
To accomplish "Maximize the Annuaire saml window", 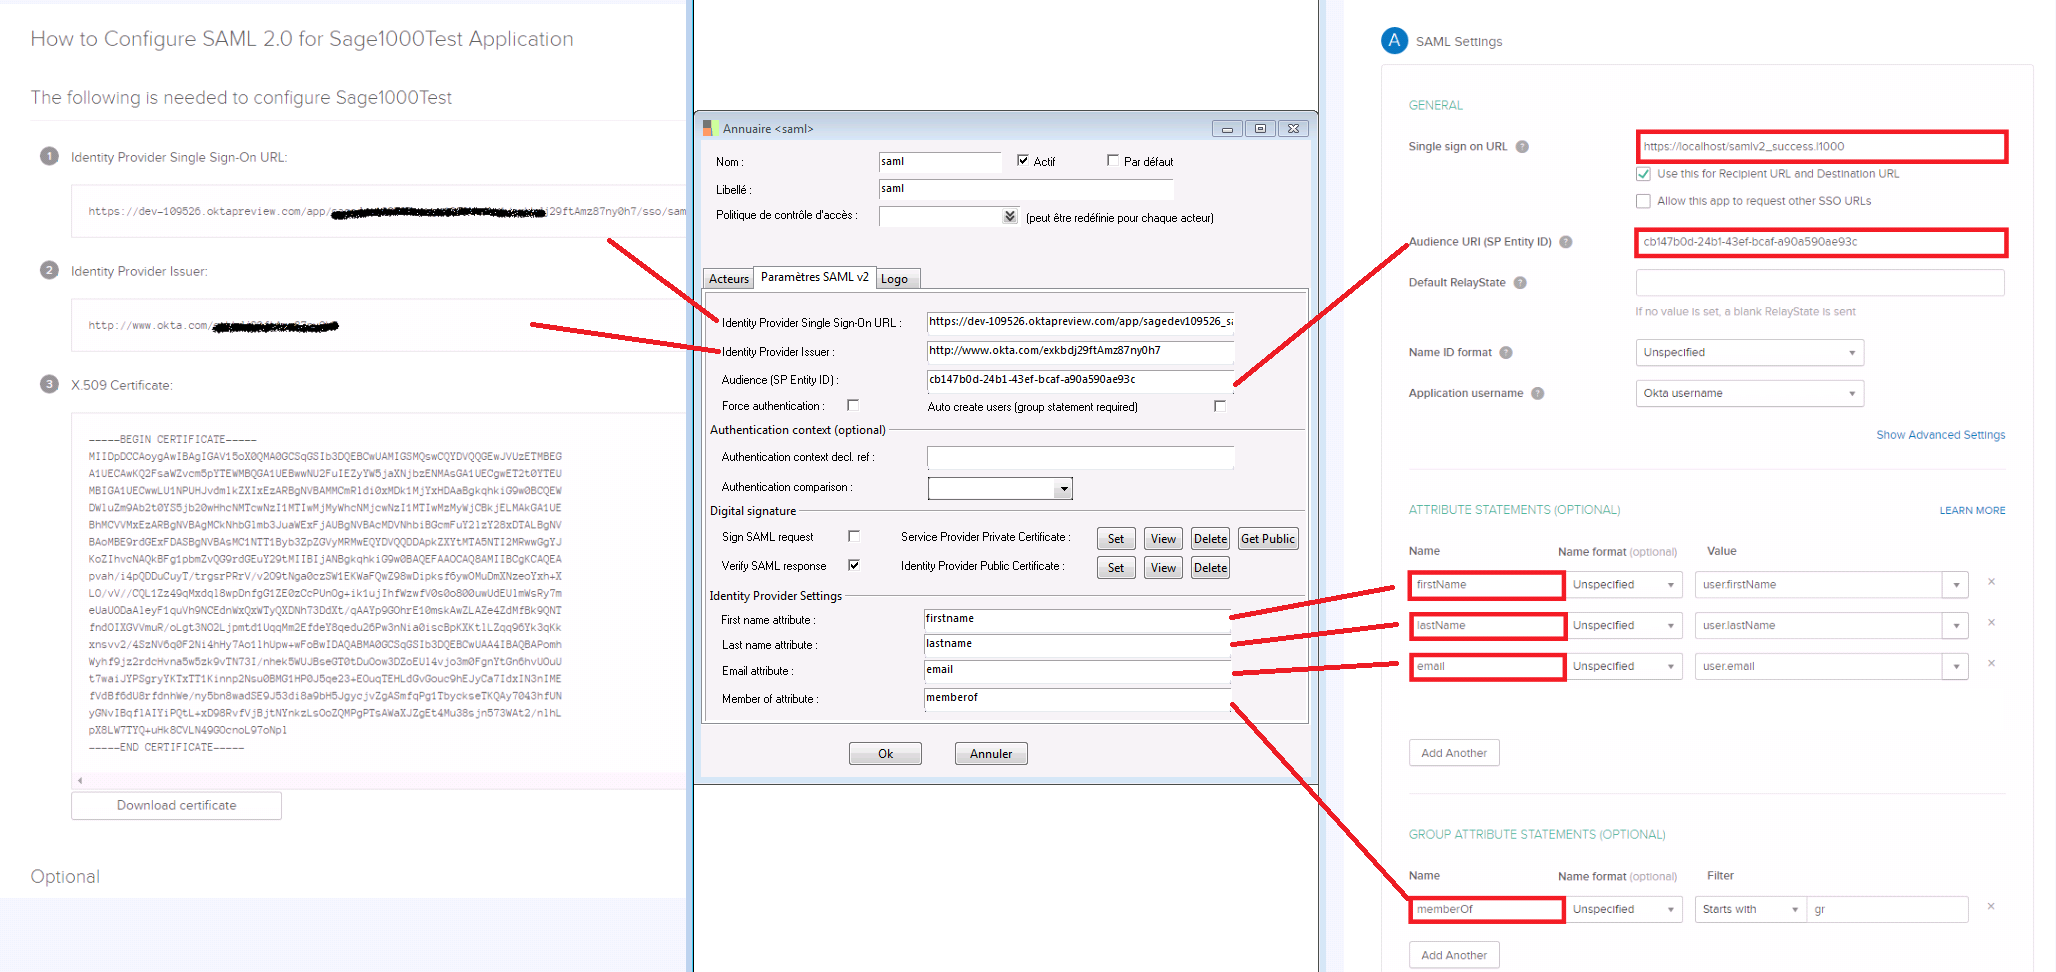I will 1260,129.
